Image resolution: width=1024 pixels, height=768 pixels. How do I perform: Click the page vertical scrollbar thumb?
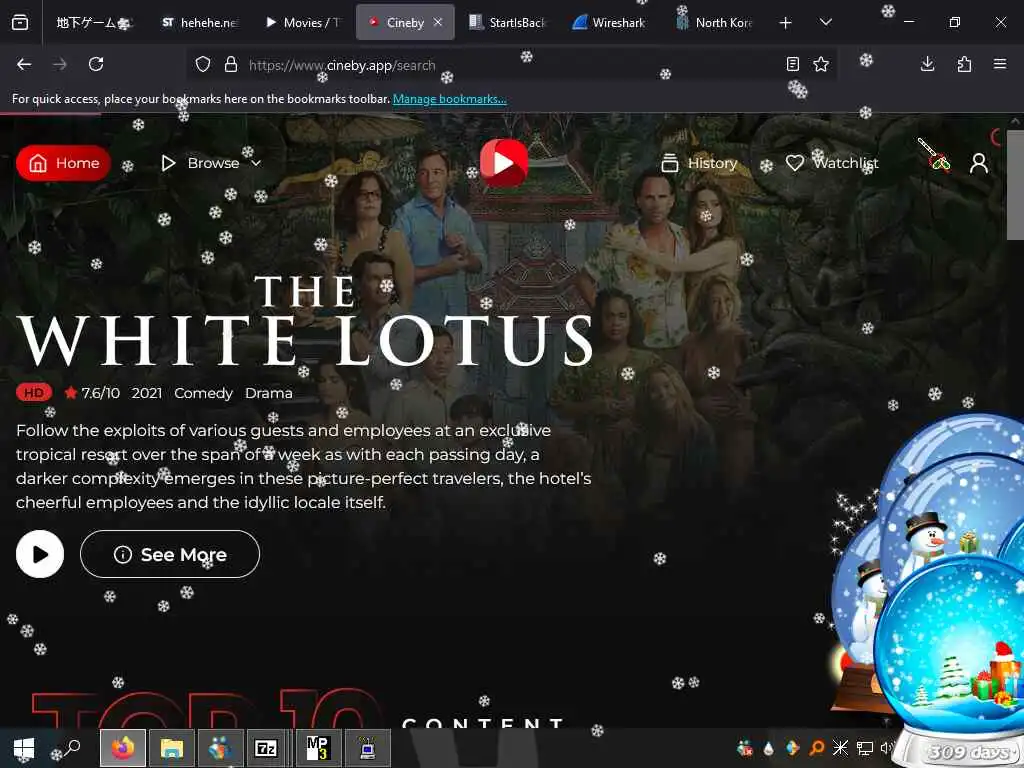1015,184
